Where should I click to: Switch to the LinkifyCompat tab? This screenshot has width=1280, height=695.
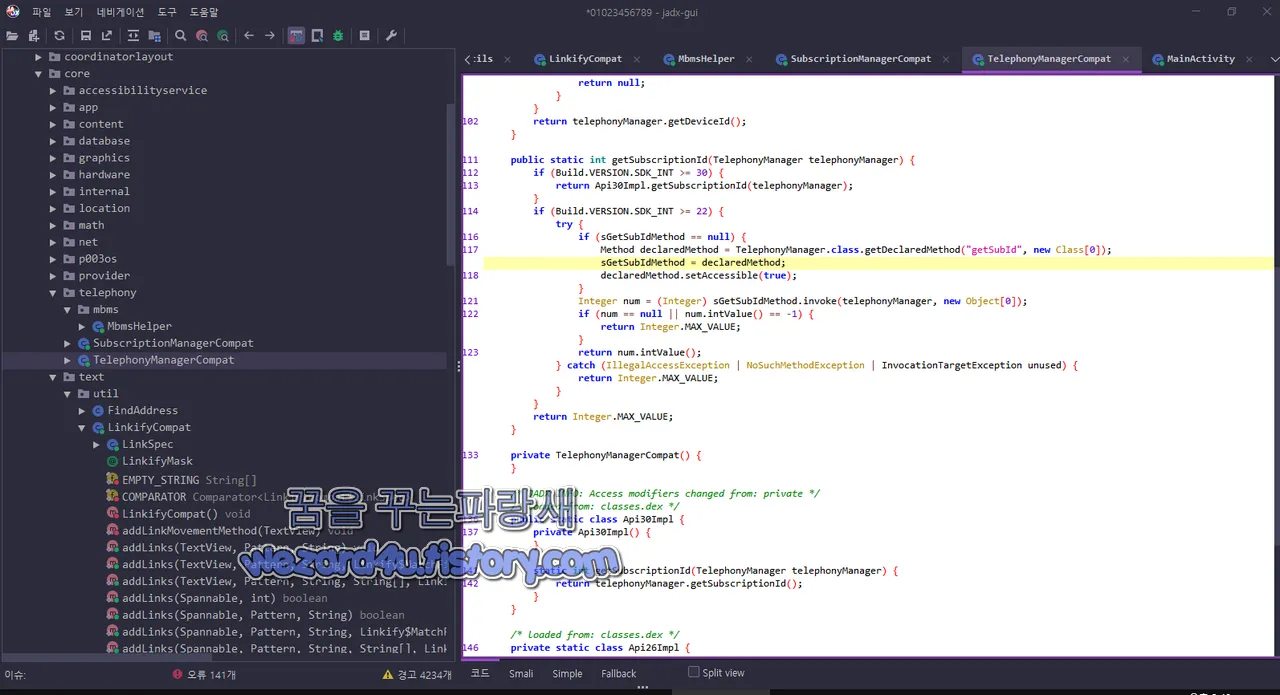pos(585,59)
